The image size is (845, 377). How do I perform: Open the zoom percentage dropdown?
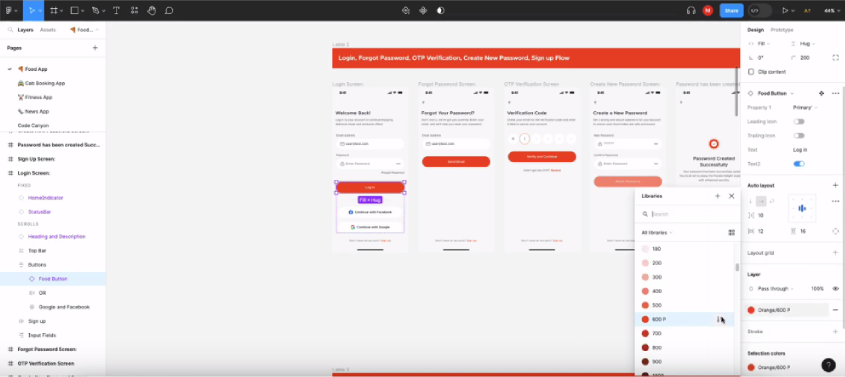[832, 10]
